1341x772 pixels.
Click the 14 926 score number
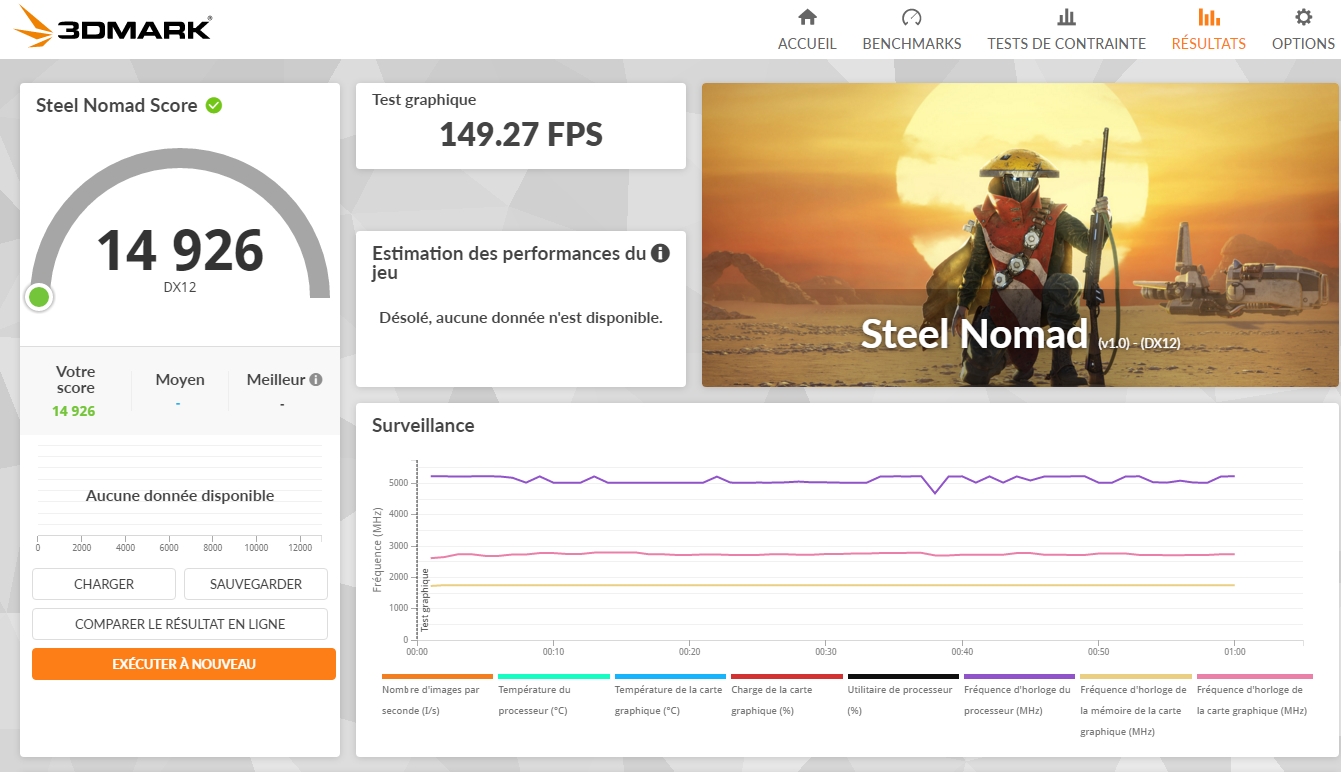click(180, 250)
